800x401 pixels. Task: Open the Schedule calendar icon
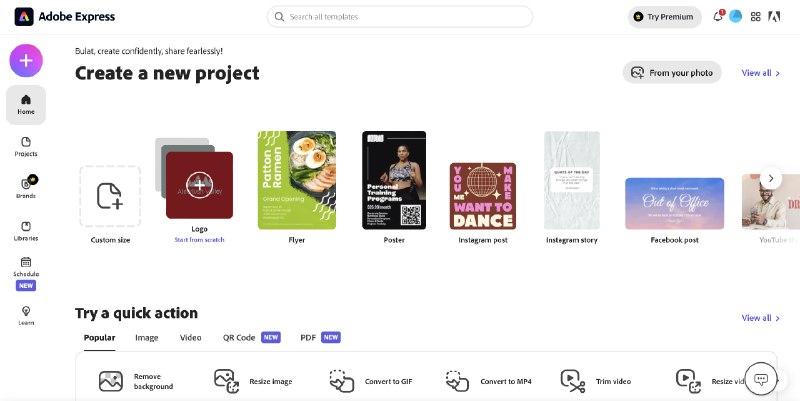point(26,262)
